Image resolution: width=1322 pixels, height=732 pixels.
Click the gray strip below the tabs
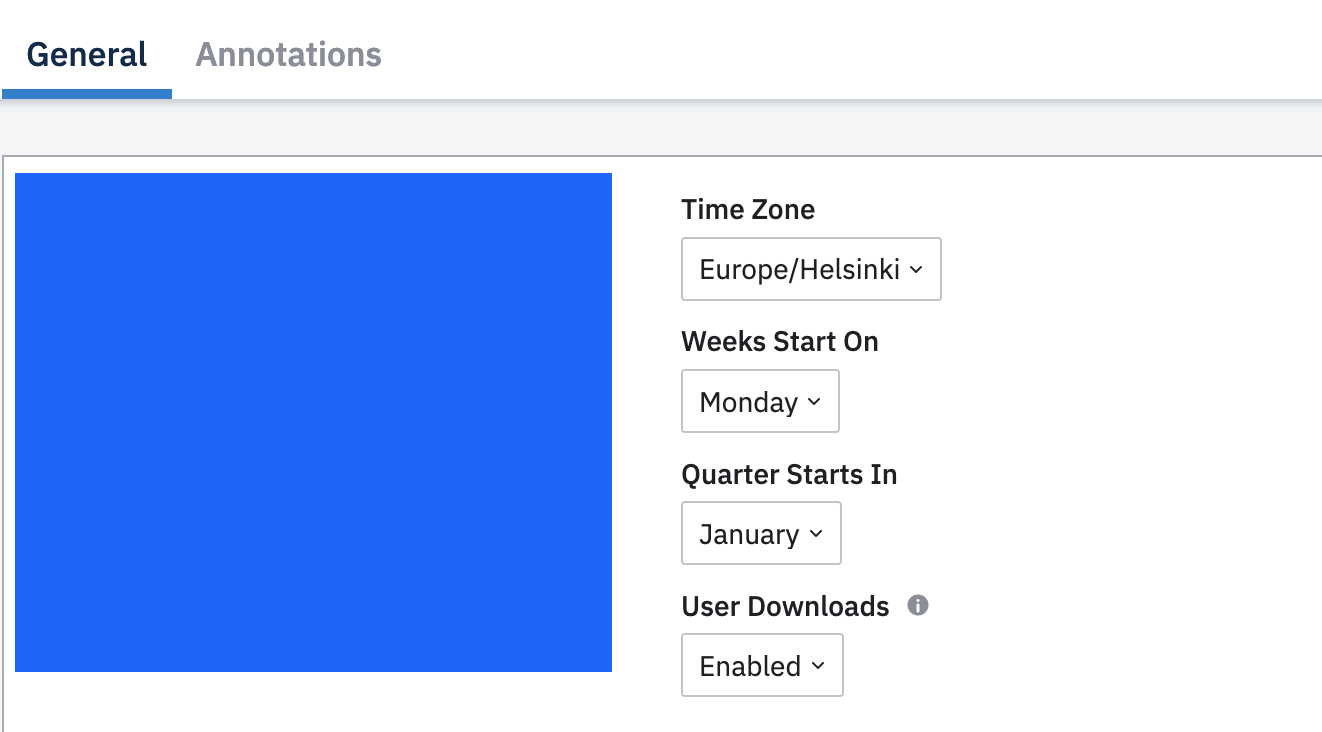[x=660, y=130]
